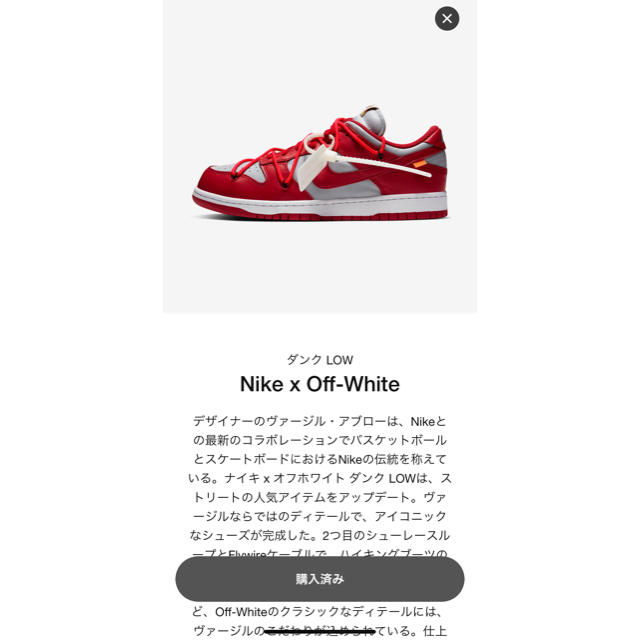The height and width of the screenshot is (640, 640).
Task: Click empty grey area below the sneaker
Action: [x=320, y=269]
